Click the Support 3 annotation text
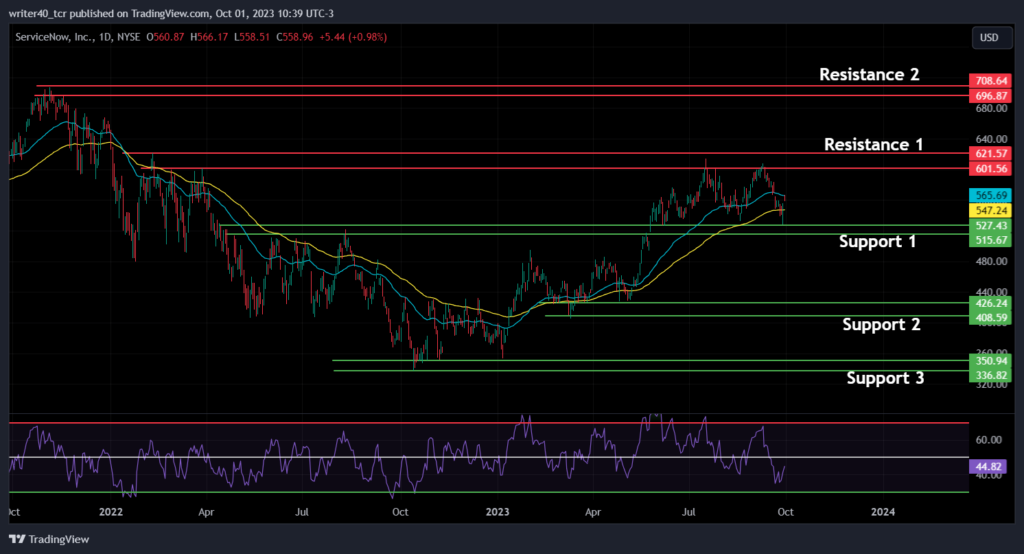Image resolution: width=1024 pixels, height=554 pixels. point(885,378)
